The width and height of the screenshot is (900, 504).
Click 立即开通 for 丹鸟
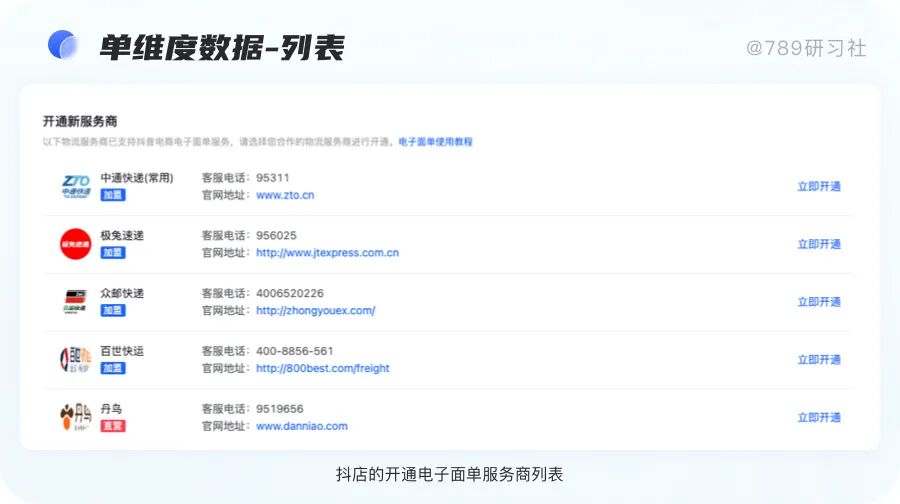pos(818,417)
